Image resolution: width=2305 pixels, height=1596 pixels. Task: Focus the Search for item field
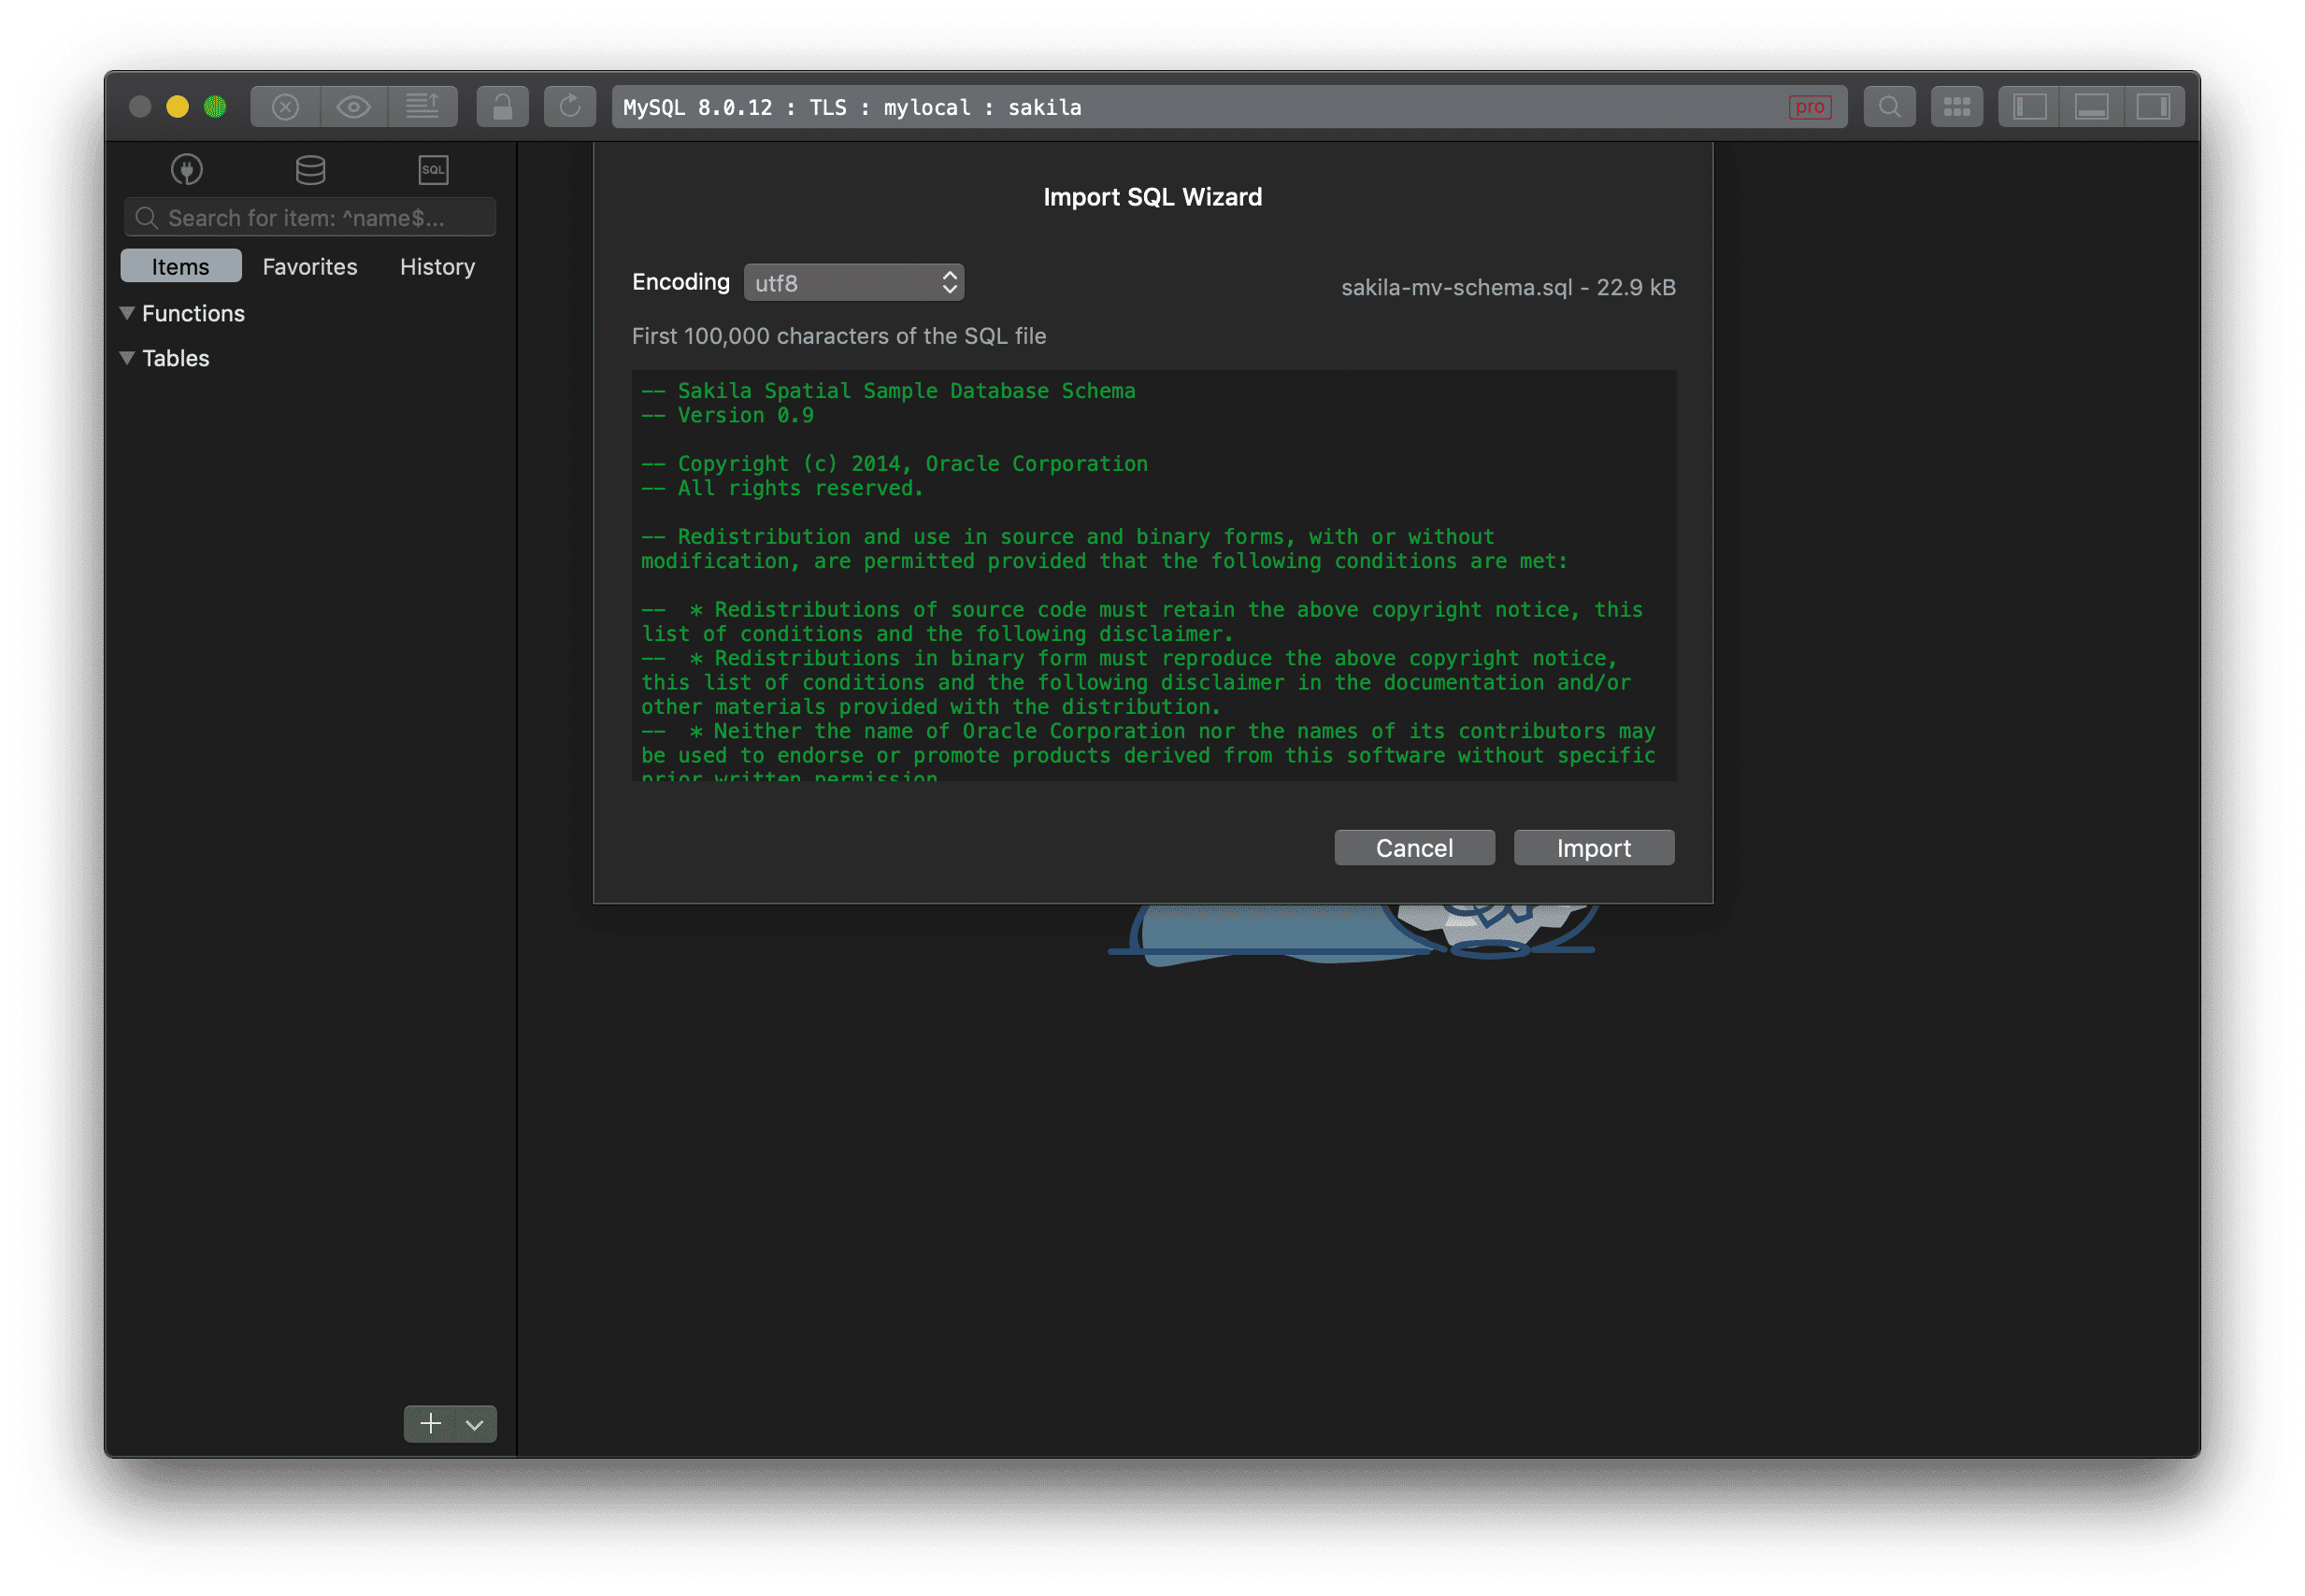pos(310,217)
